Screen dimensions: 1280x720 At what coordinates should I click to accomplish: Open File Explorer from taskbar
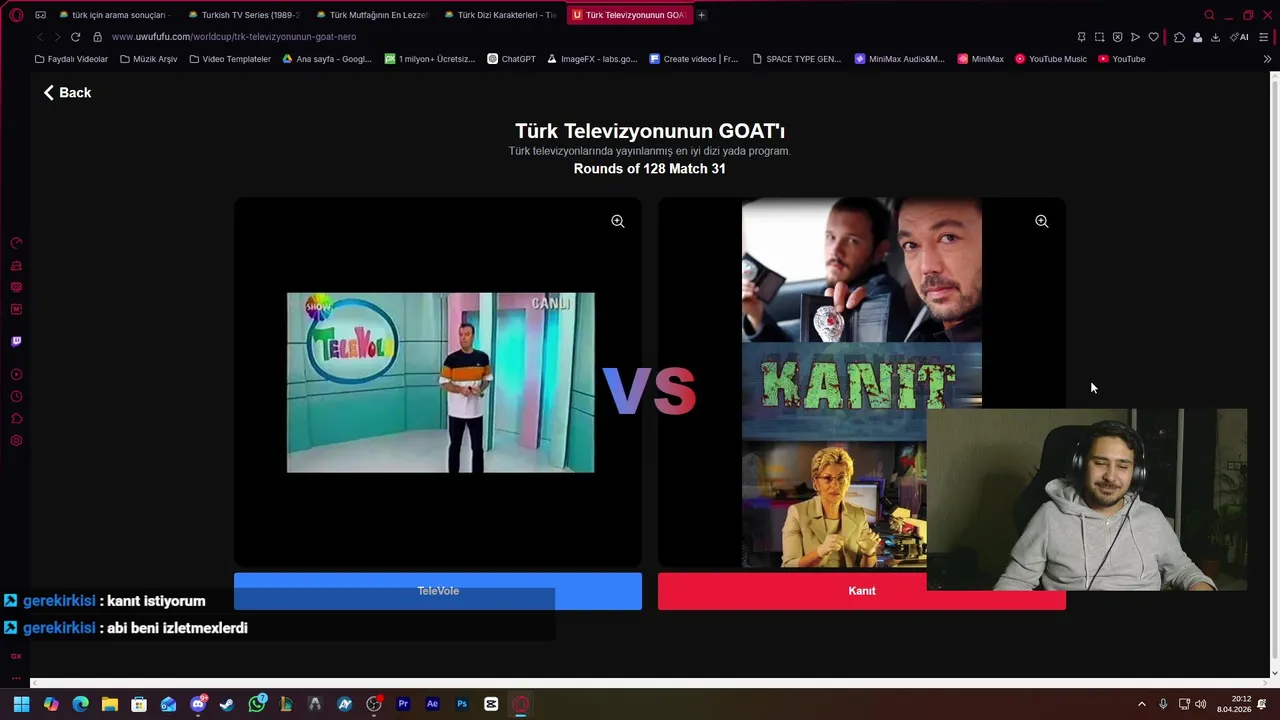[109, 704]
